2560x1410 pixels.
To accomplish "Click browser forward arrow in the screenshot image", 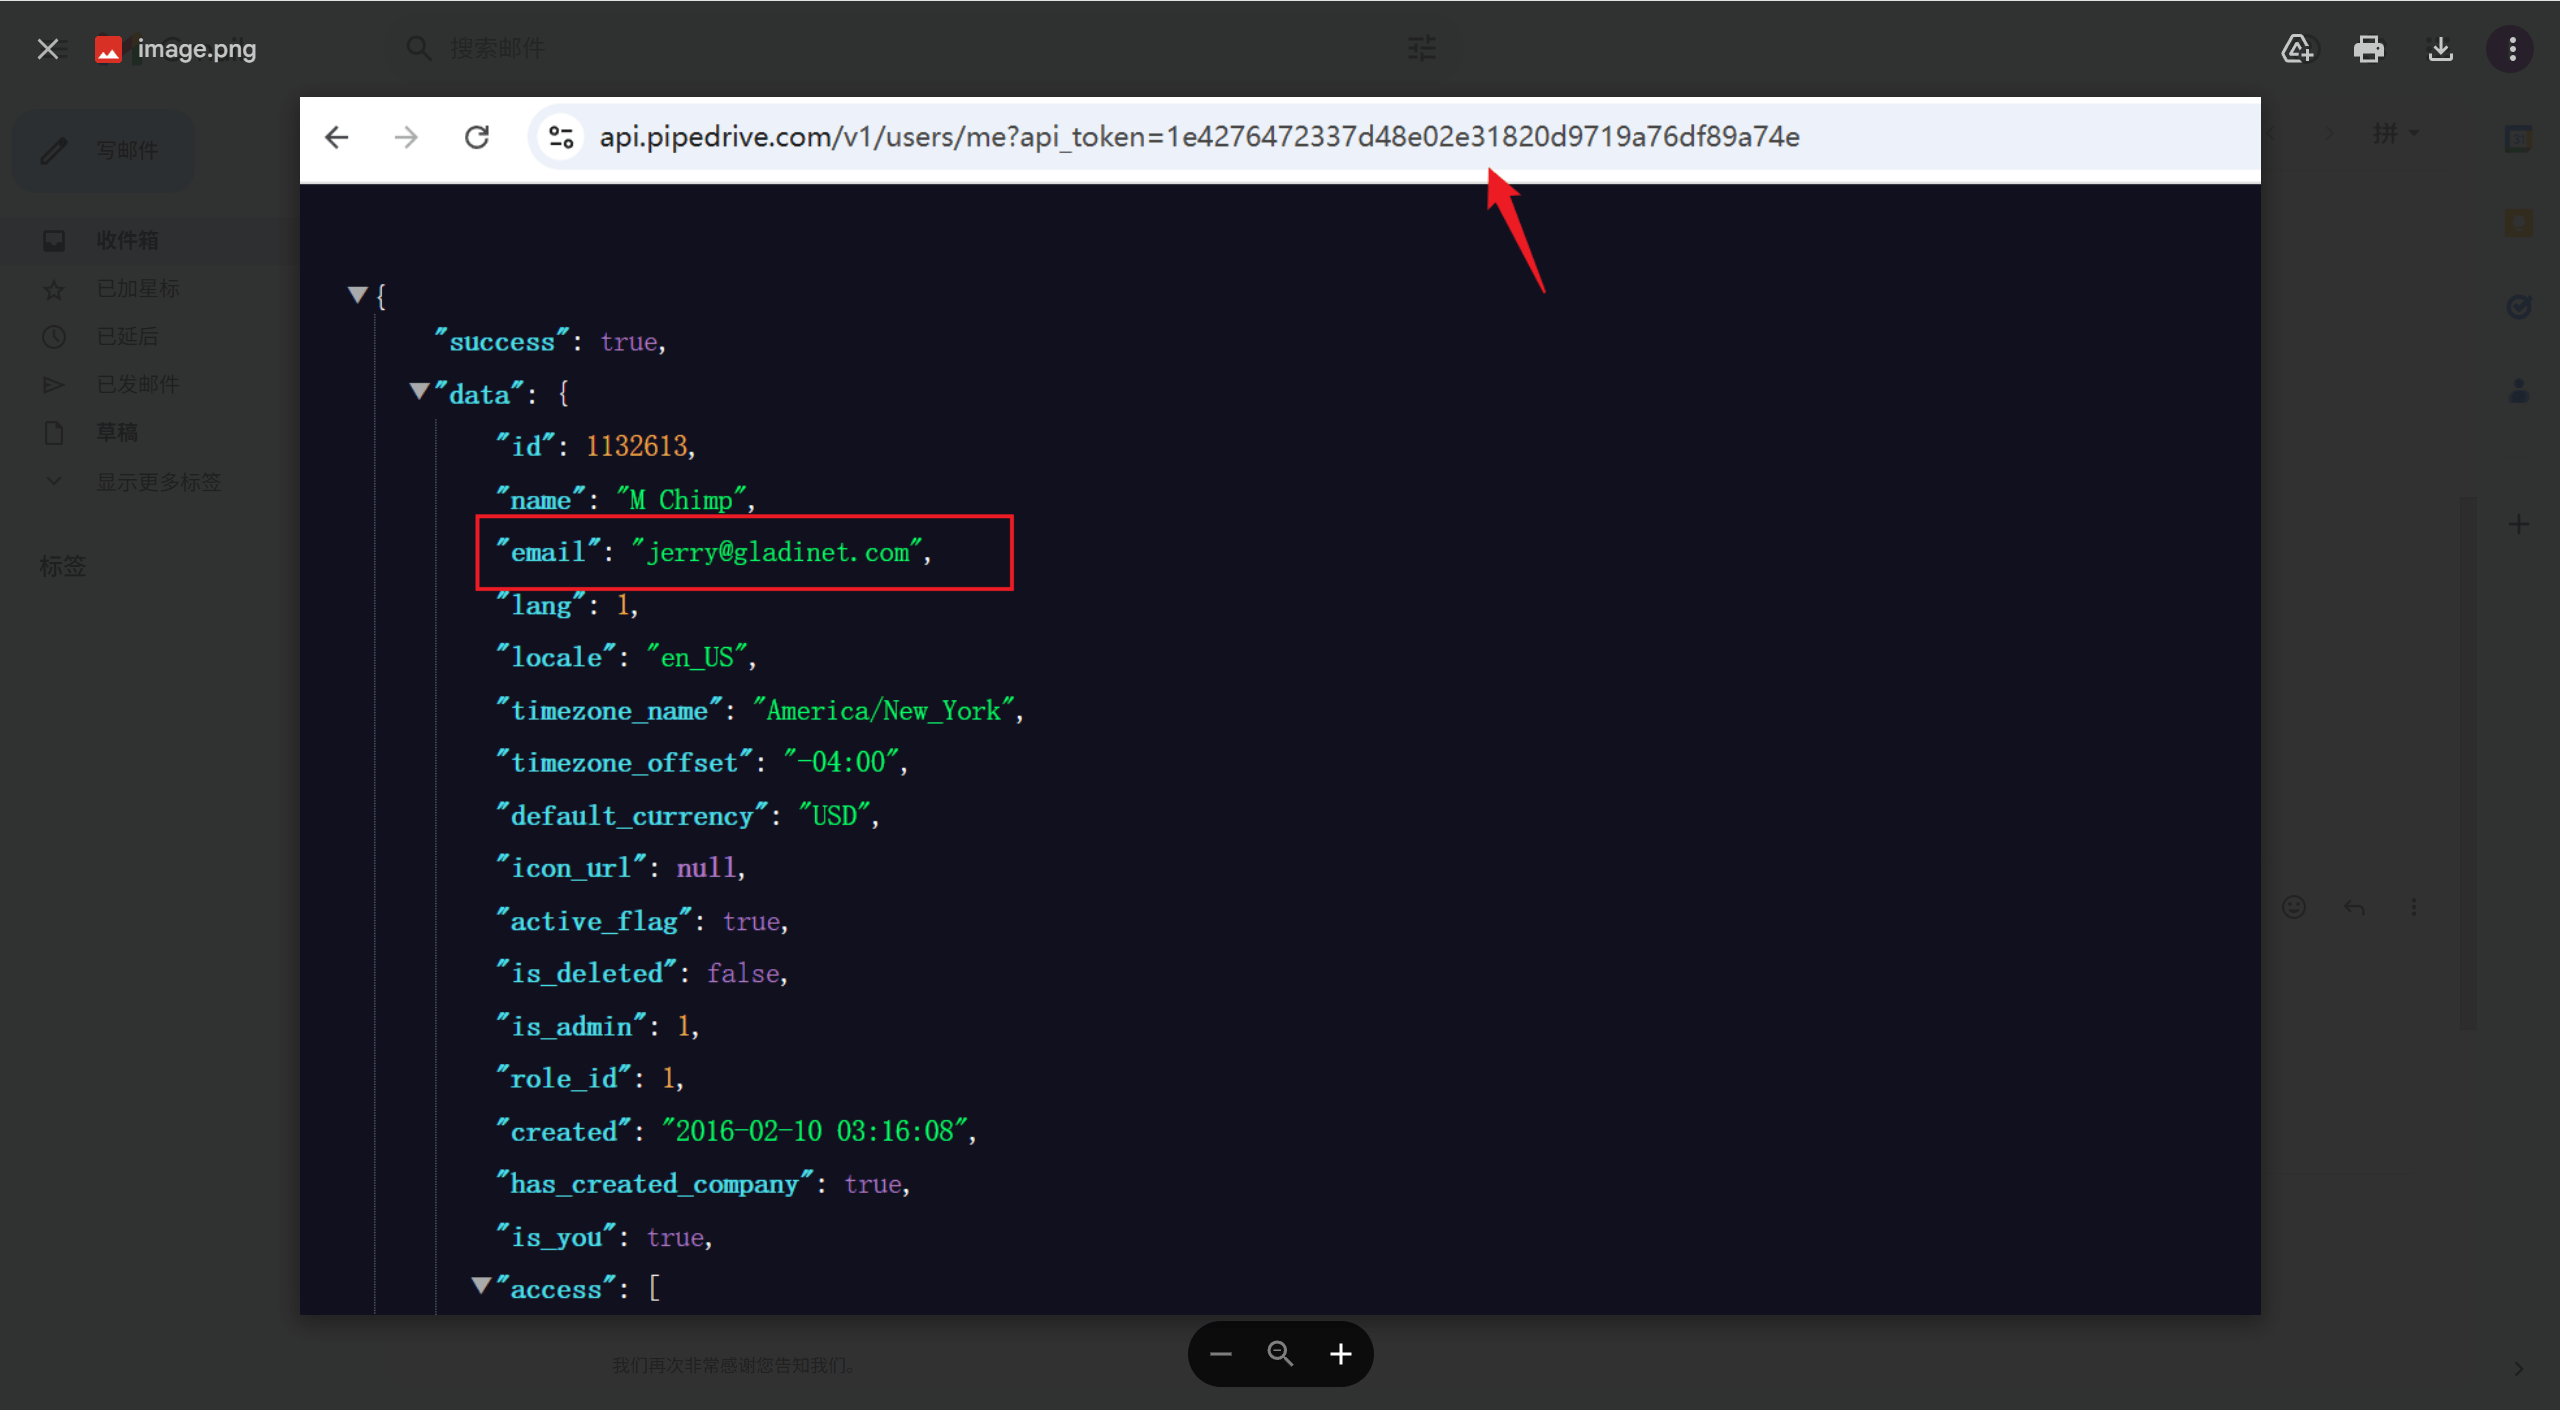I will tap(406, 137).
